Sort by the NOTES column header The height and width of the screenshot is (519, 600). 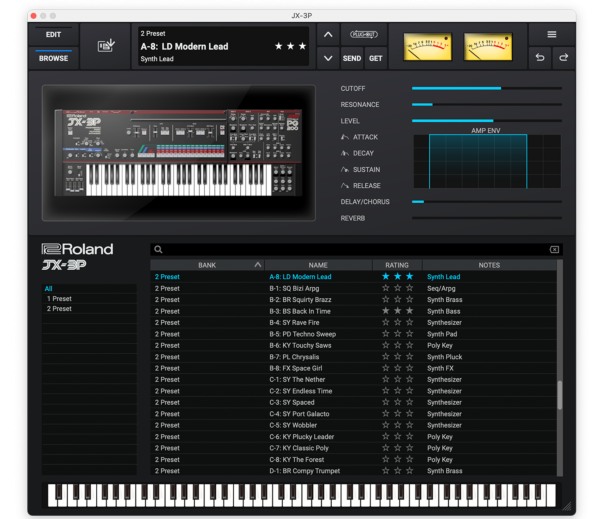489,265
